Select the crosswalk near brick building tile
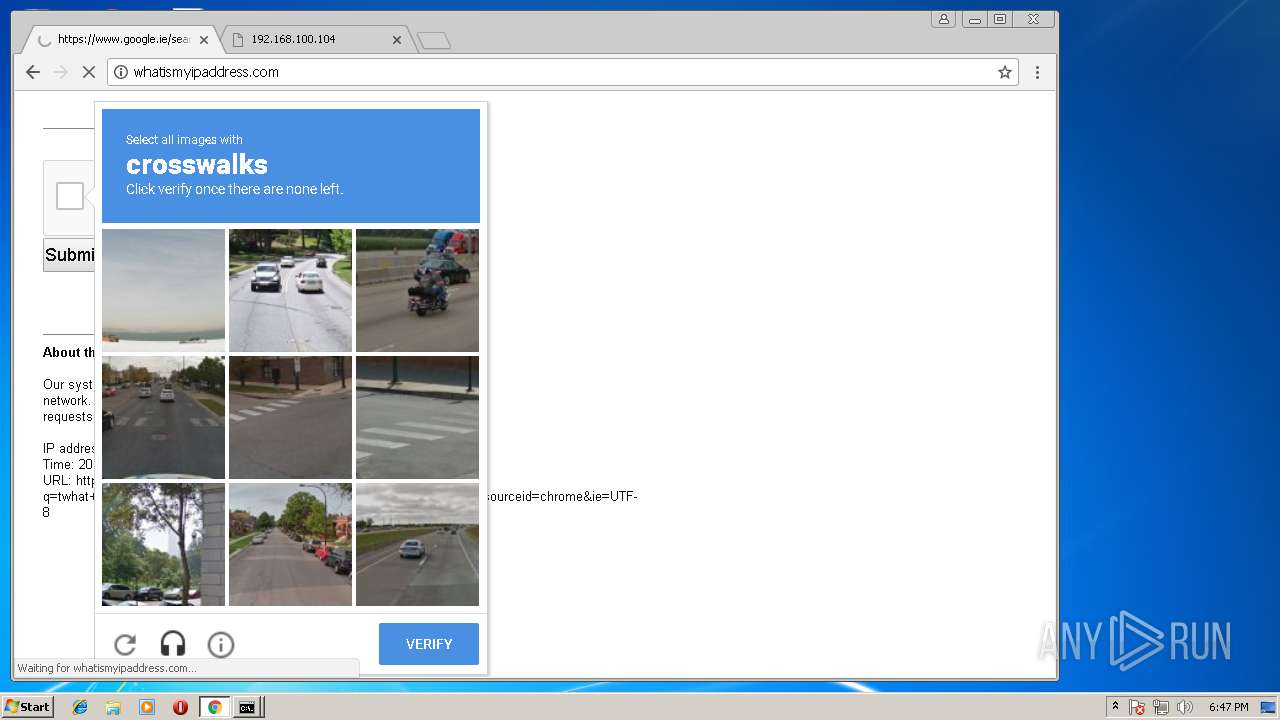This screenshot has height=720, width=1280. (x=290, y=417)
